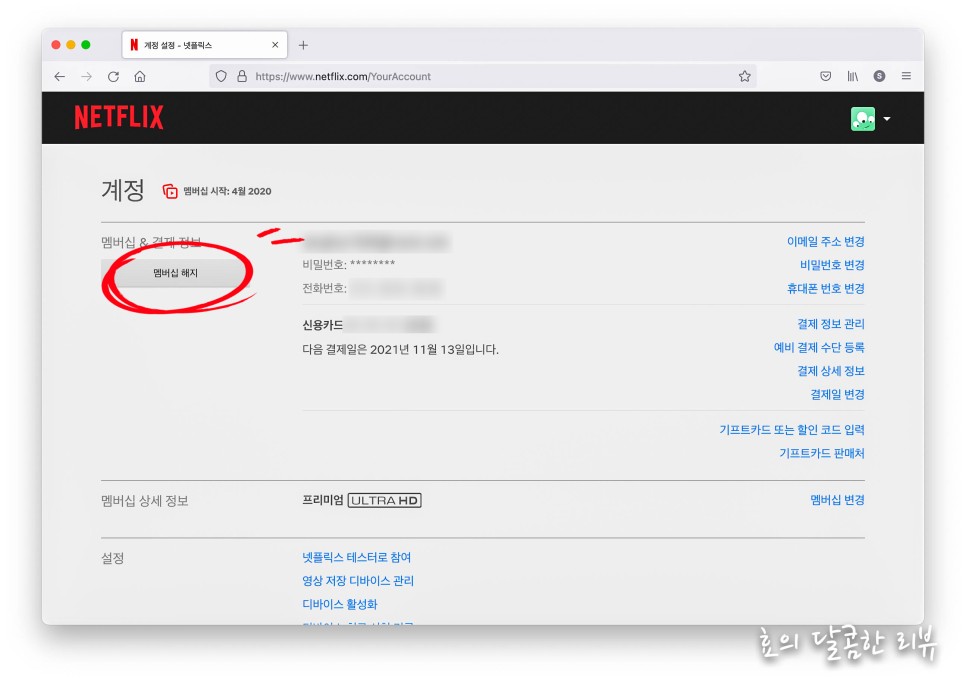Close the 계정 설정 - 넷플릭스 tab

pyautogui.click(x=275, y=45)
